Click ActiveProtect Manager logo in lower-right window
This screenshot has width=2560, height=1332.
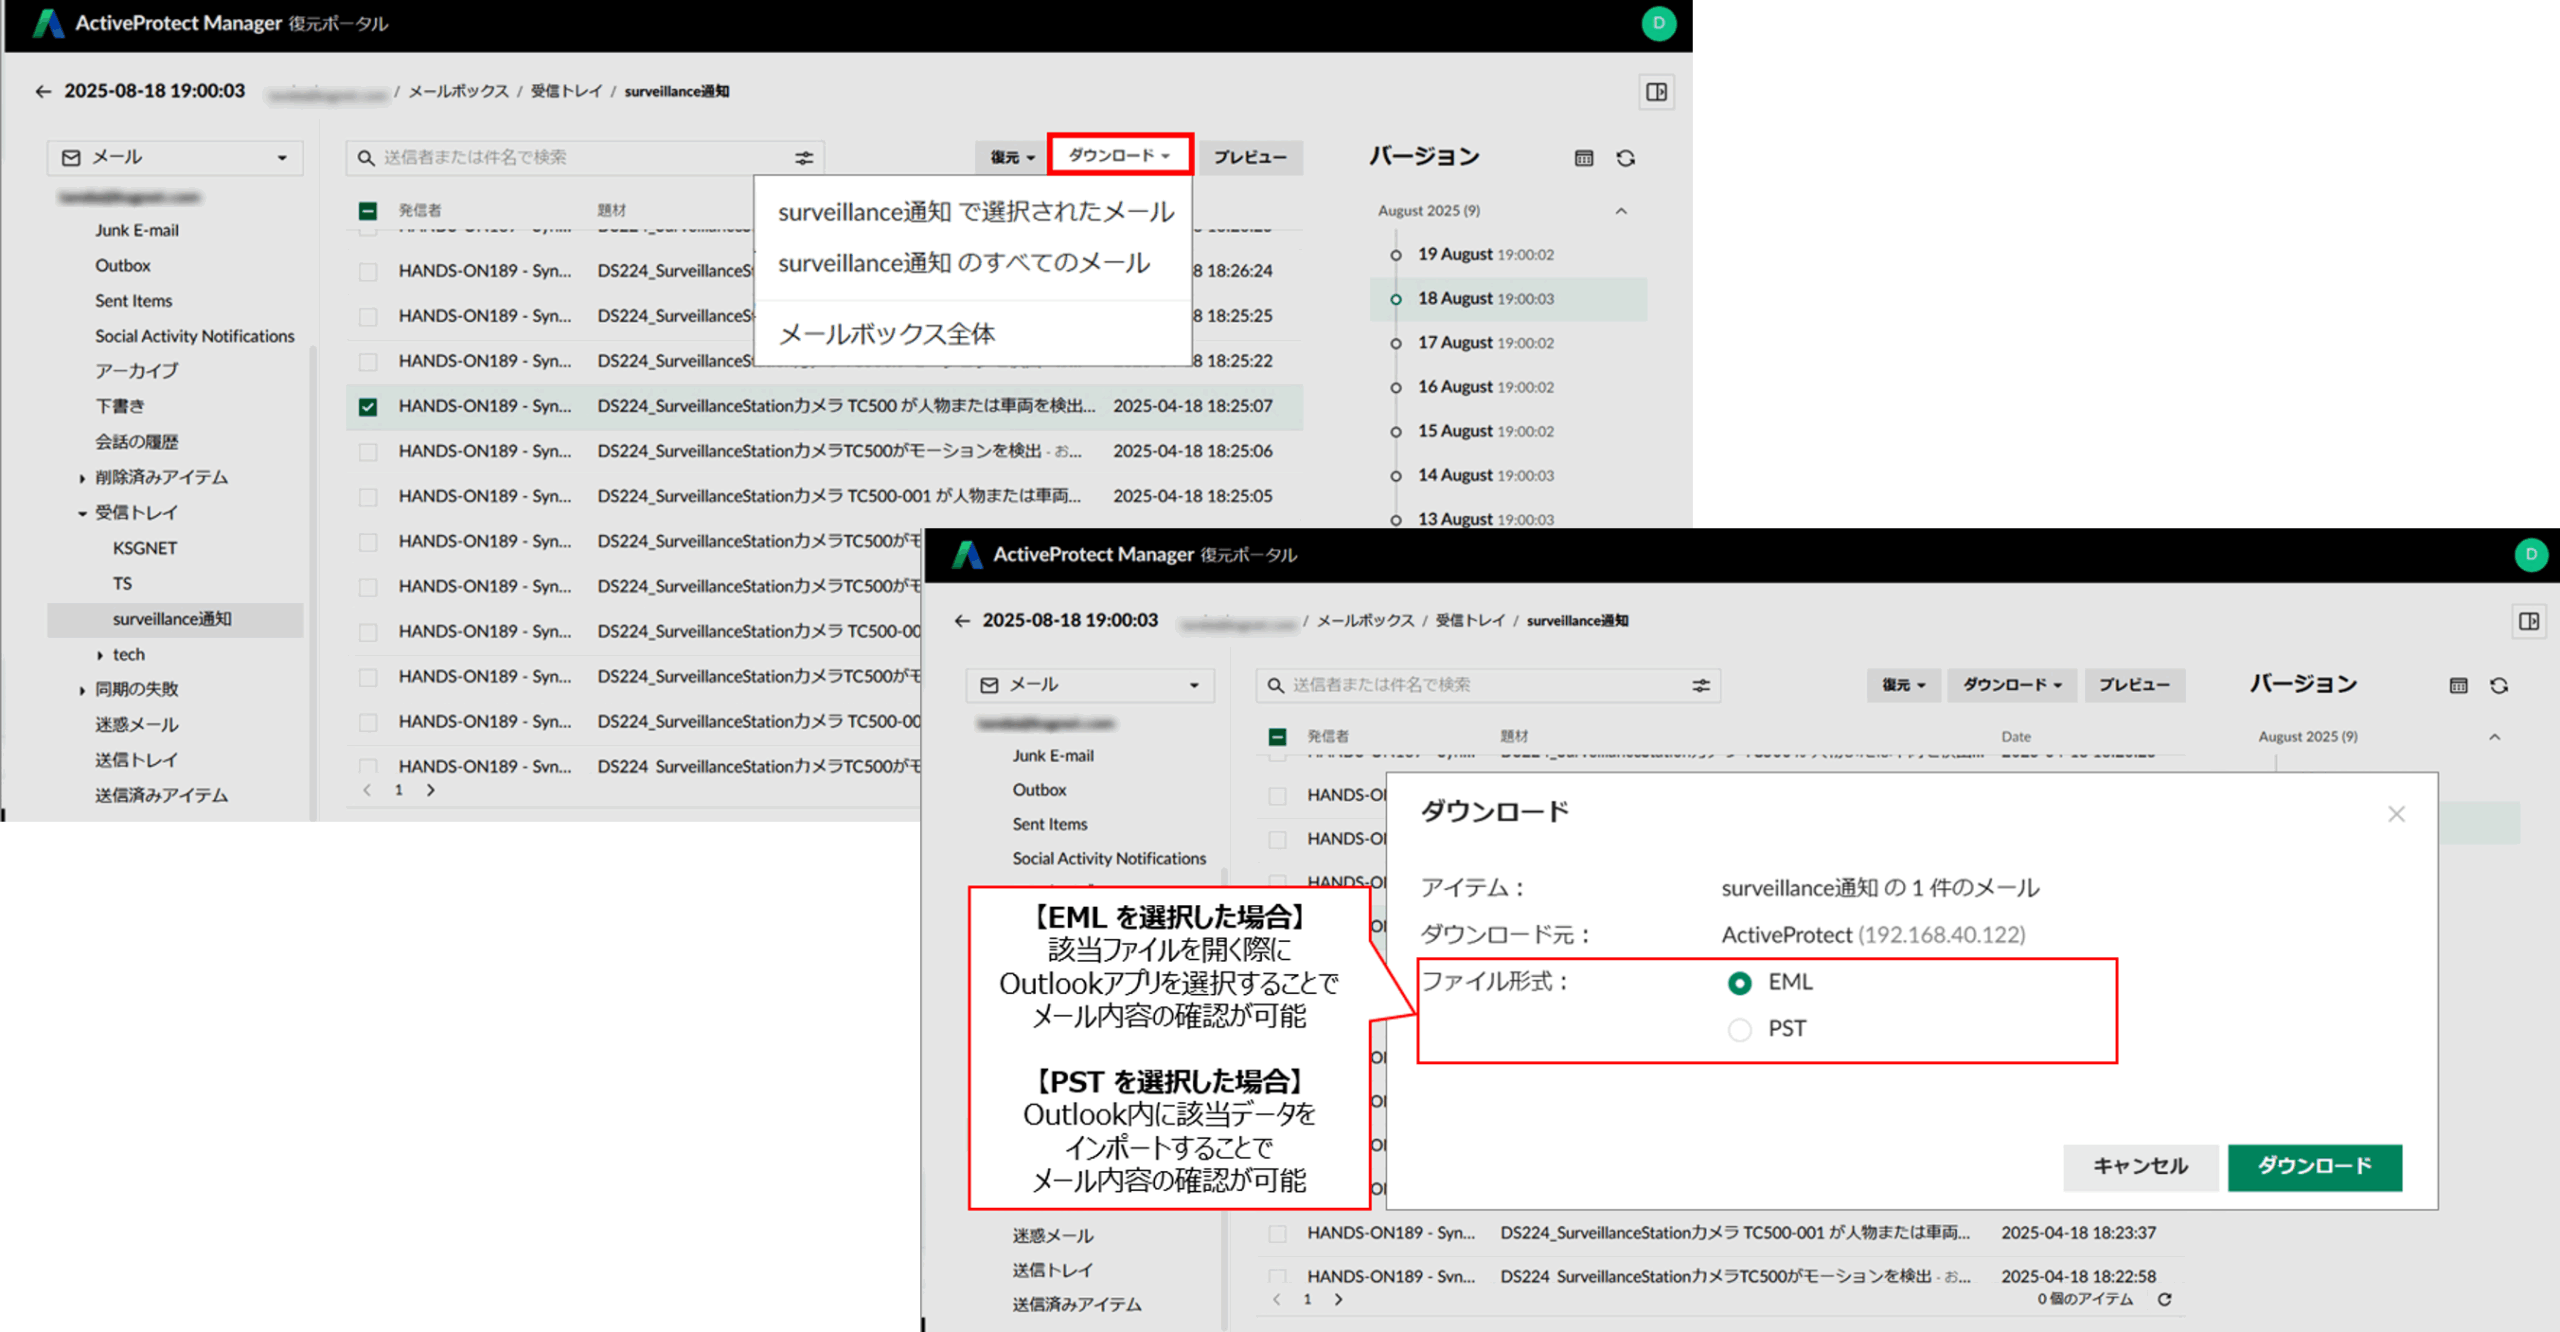click(967, 554)
